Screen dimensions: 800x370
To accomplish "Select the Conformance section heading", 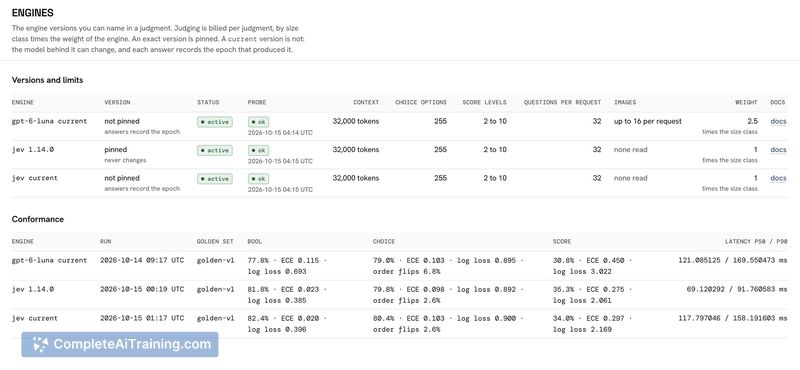I will (x=38, y=219).
